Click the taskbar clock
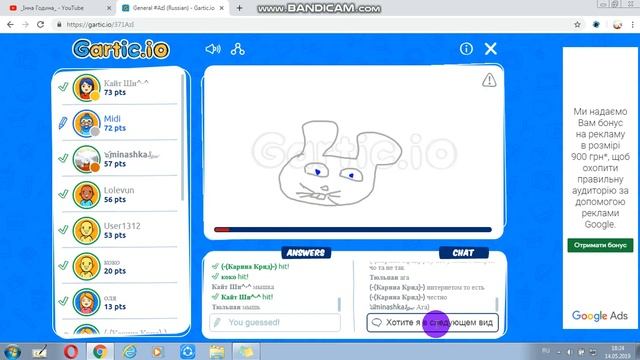Screen dimensions: 640x360 (618, 352)
